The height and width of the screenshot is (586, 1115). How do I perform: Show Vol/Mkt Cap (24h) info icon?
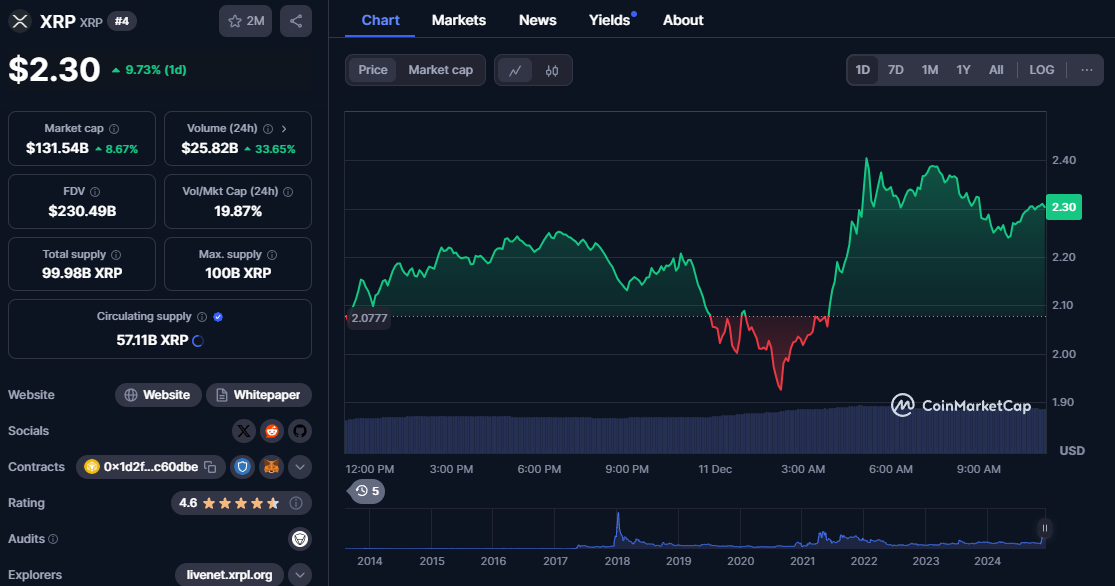coord(288,192)
